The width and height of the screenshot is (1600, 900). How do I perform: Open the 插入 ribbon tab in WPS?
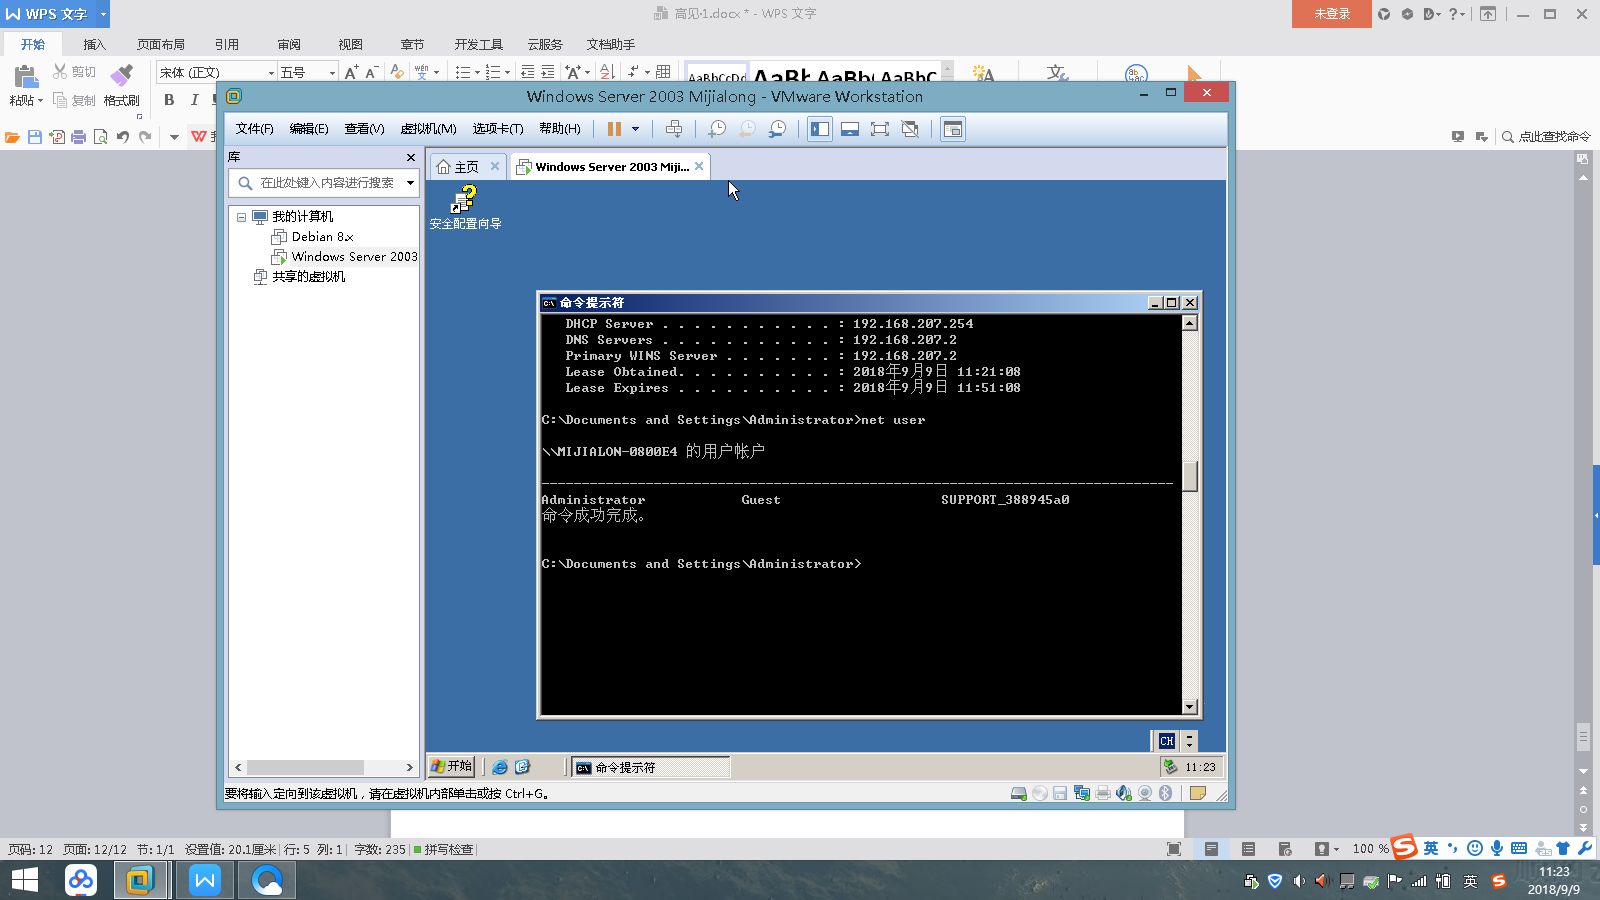pyautogui.click(x=94, y=44)
